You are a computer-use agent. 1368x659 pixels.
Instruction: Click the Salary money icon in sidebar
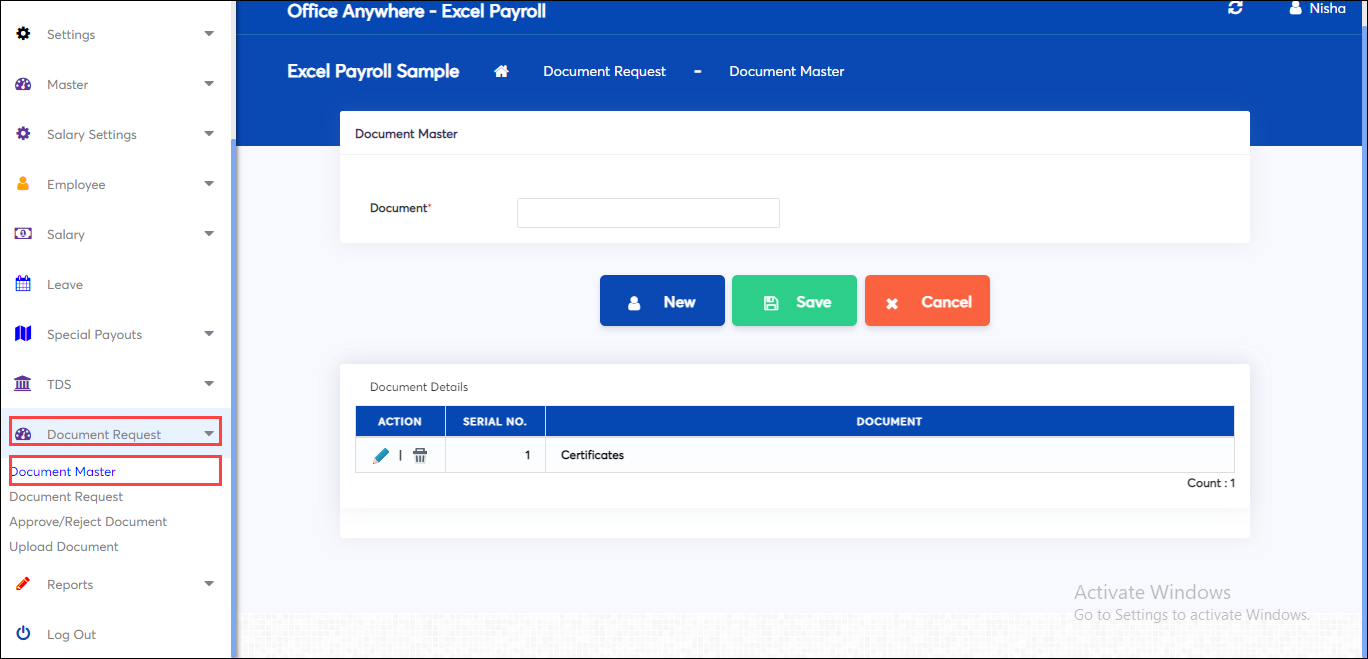[x=23, y=234]
